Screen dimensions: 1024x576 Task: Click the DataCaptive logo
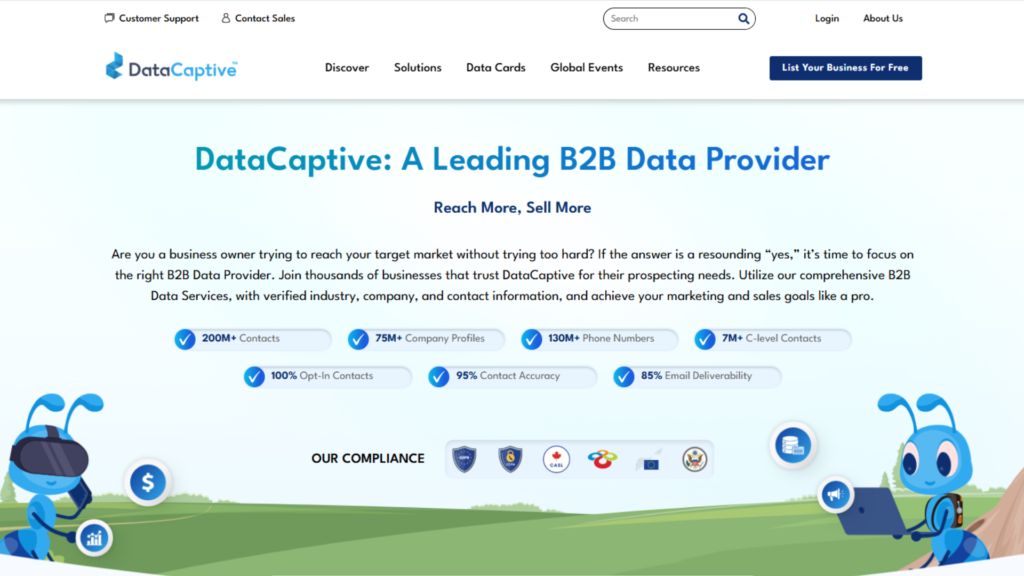172,67
